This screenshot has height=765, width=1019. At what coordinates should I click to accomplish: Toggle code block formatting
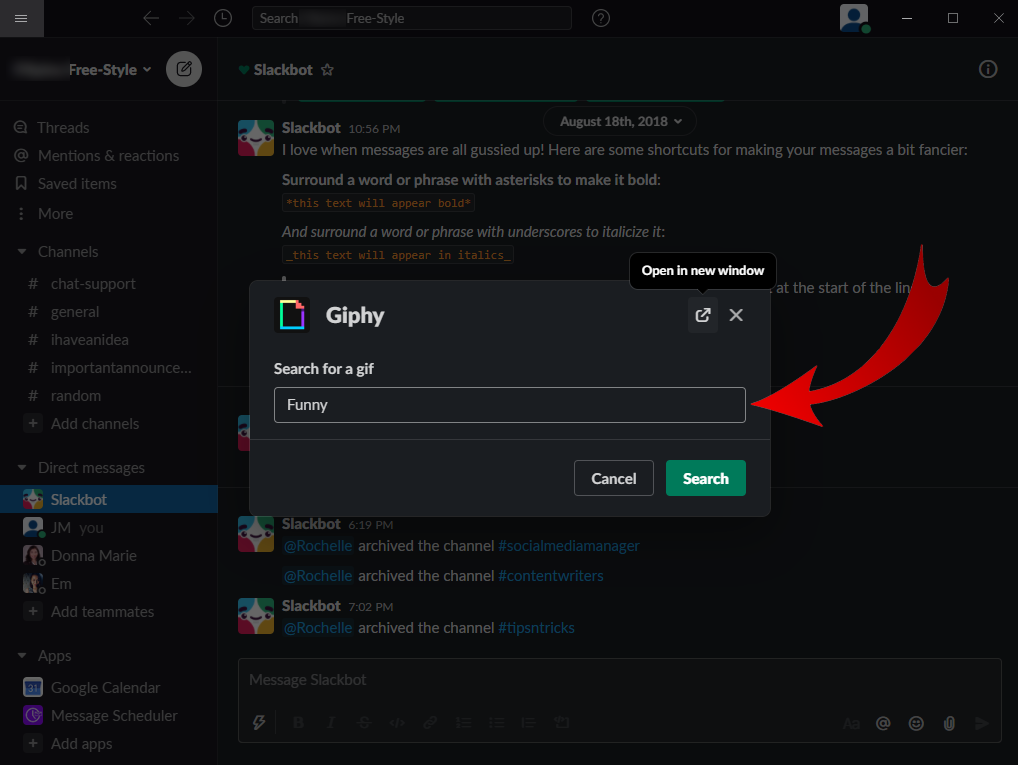pyautogui.click(x=561, y=723)
